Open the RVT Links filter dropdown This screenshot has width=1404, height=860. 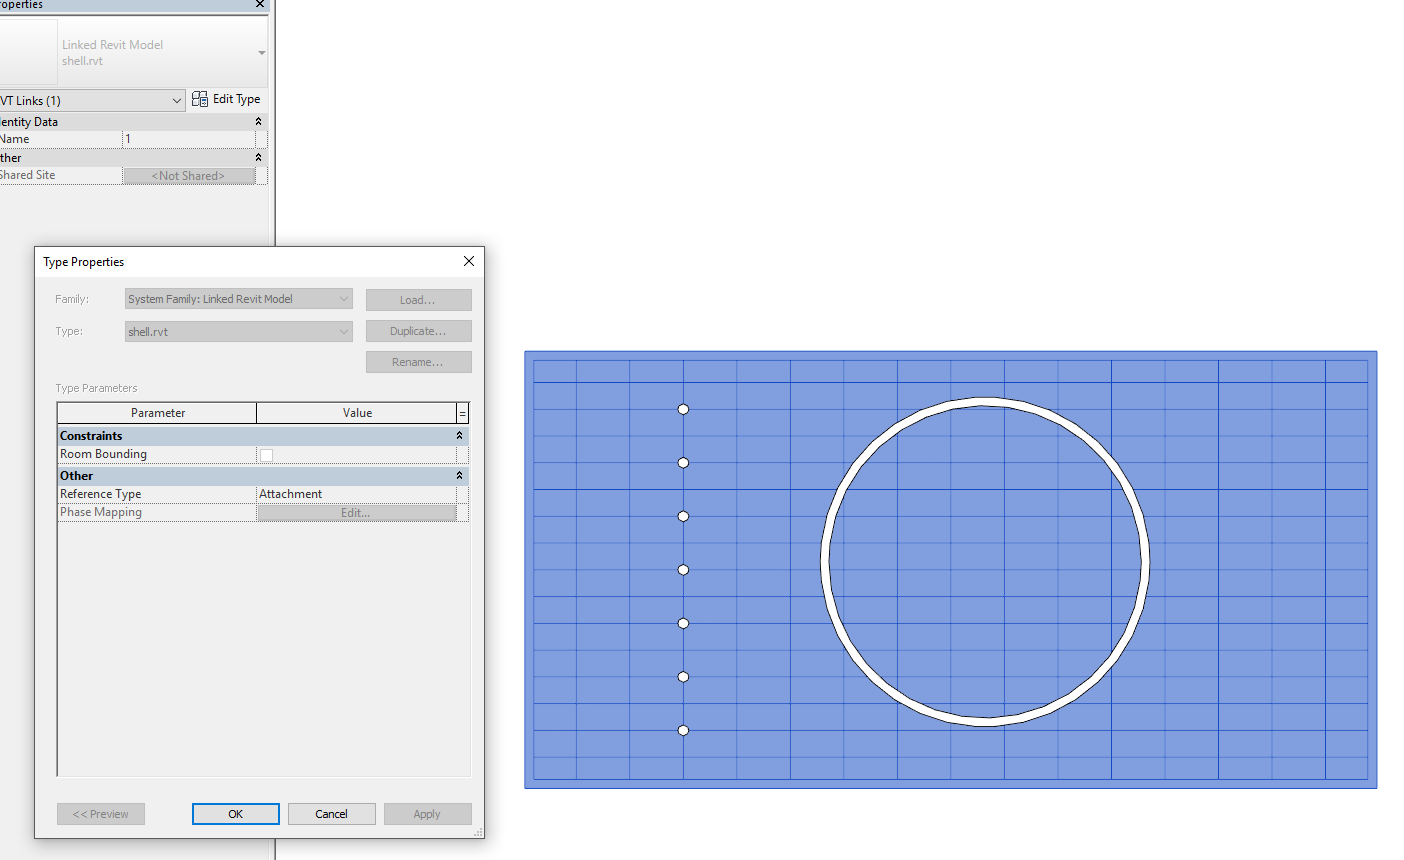coord(177,100)
